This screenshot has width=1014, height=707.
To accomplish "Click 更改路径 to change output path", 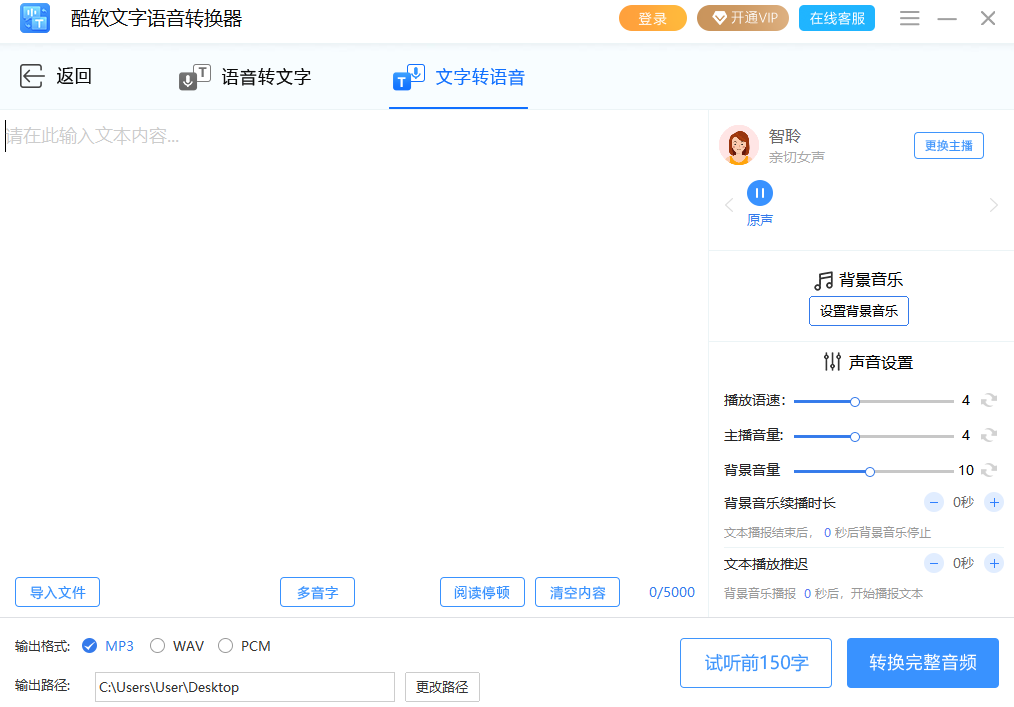I will pos(442,687).
